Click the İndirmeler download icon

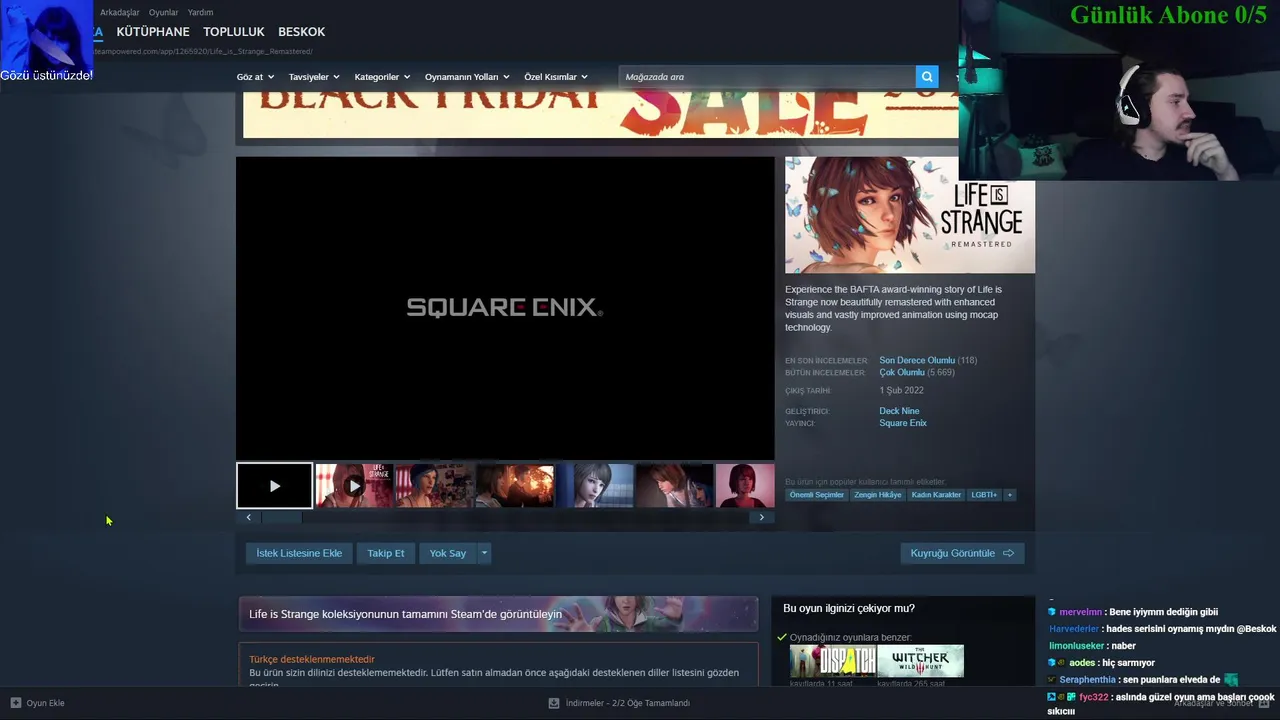(x=554, y=703)
